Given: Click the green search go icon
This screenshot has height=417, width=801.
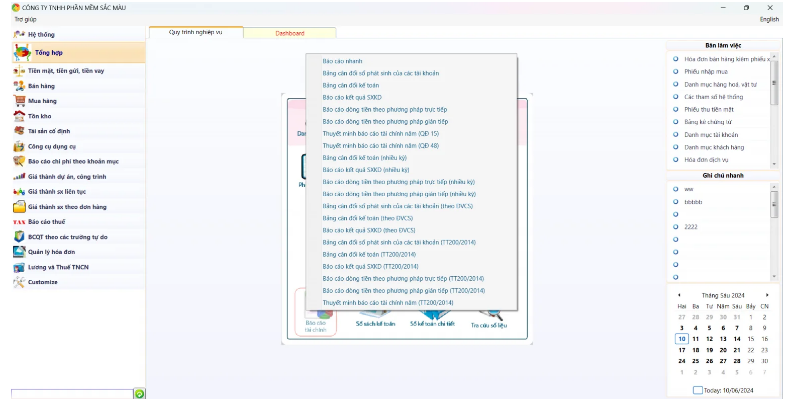Looking at the screenshot, I should (x=139, y=393).
